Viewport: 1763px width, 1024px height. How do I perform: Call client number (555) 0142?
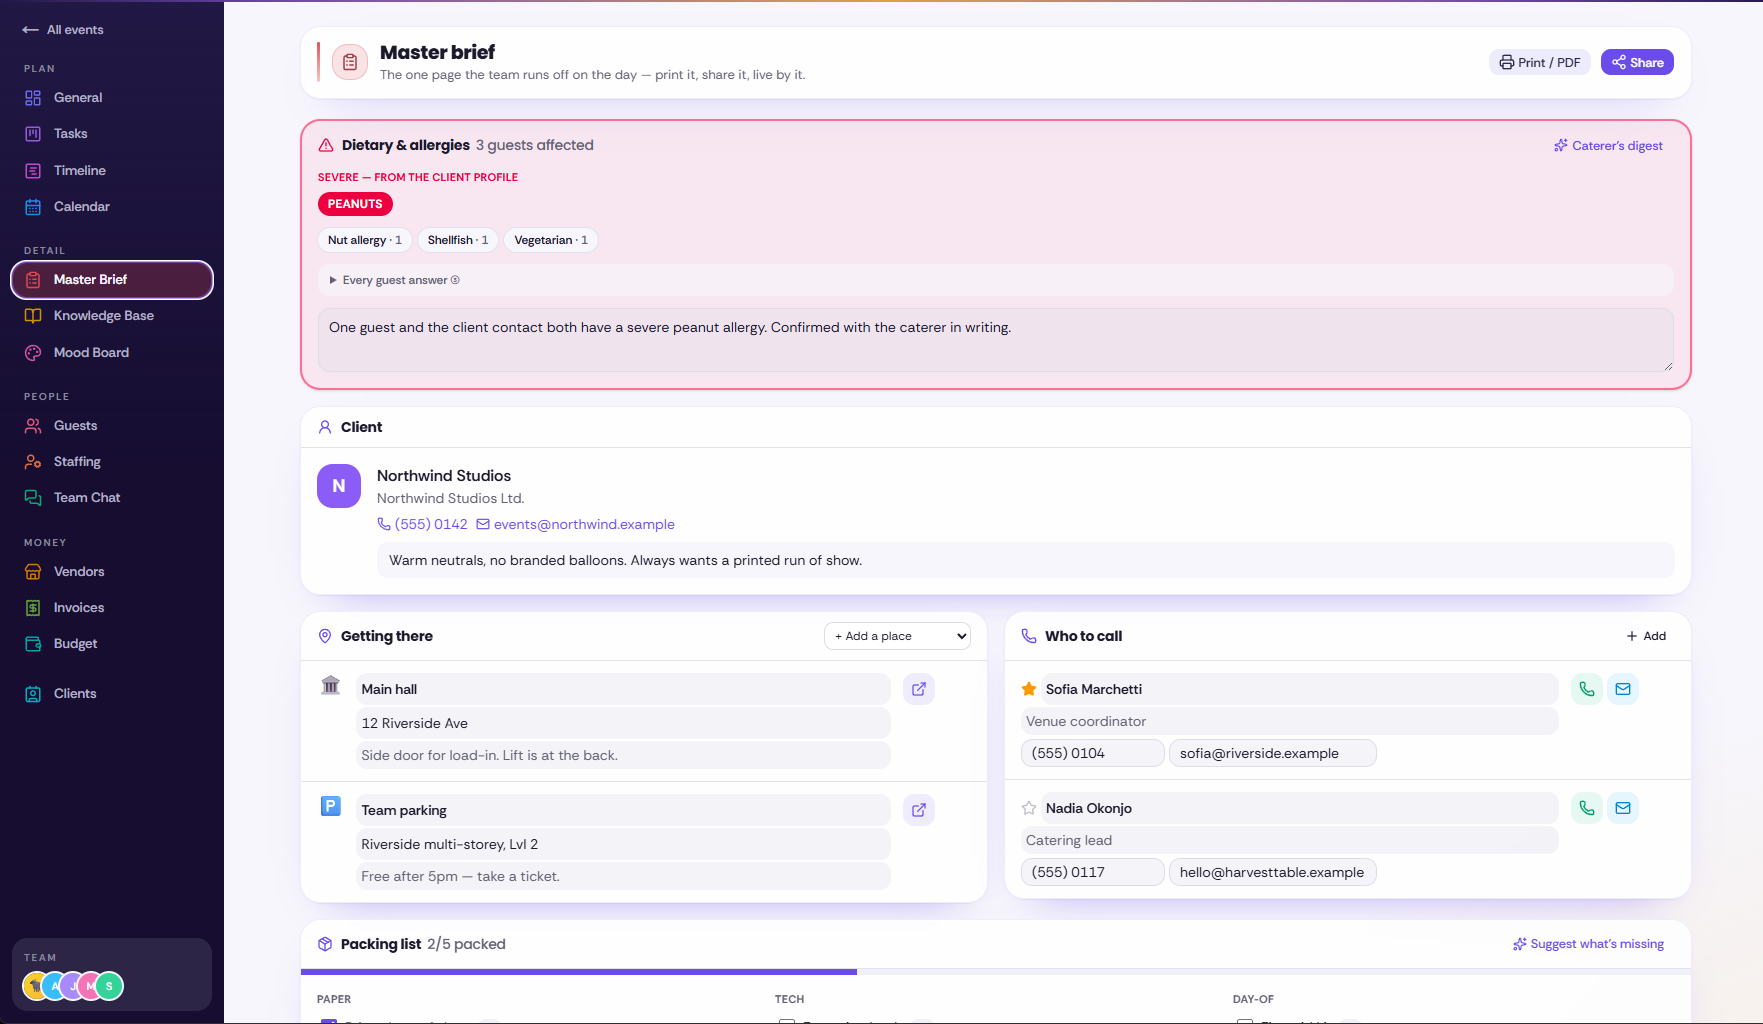[x=422, y=524]
